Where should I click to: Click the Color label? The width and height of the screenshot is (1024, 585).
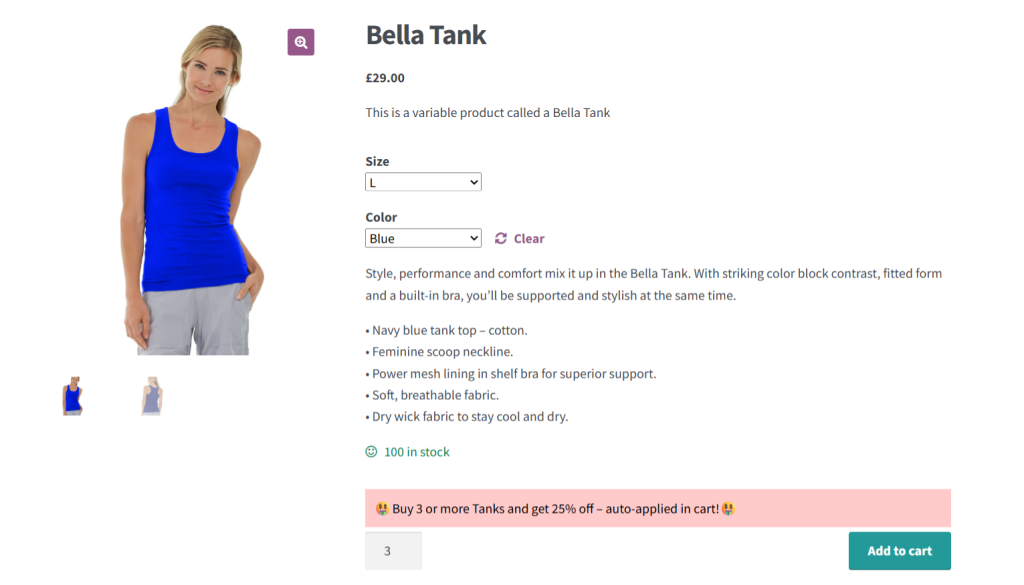[381, 217]
